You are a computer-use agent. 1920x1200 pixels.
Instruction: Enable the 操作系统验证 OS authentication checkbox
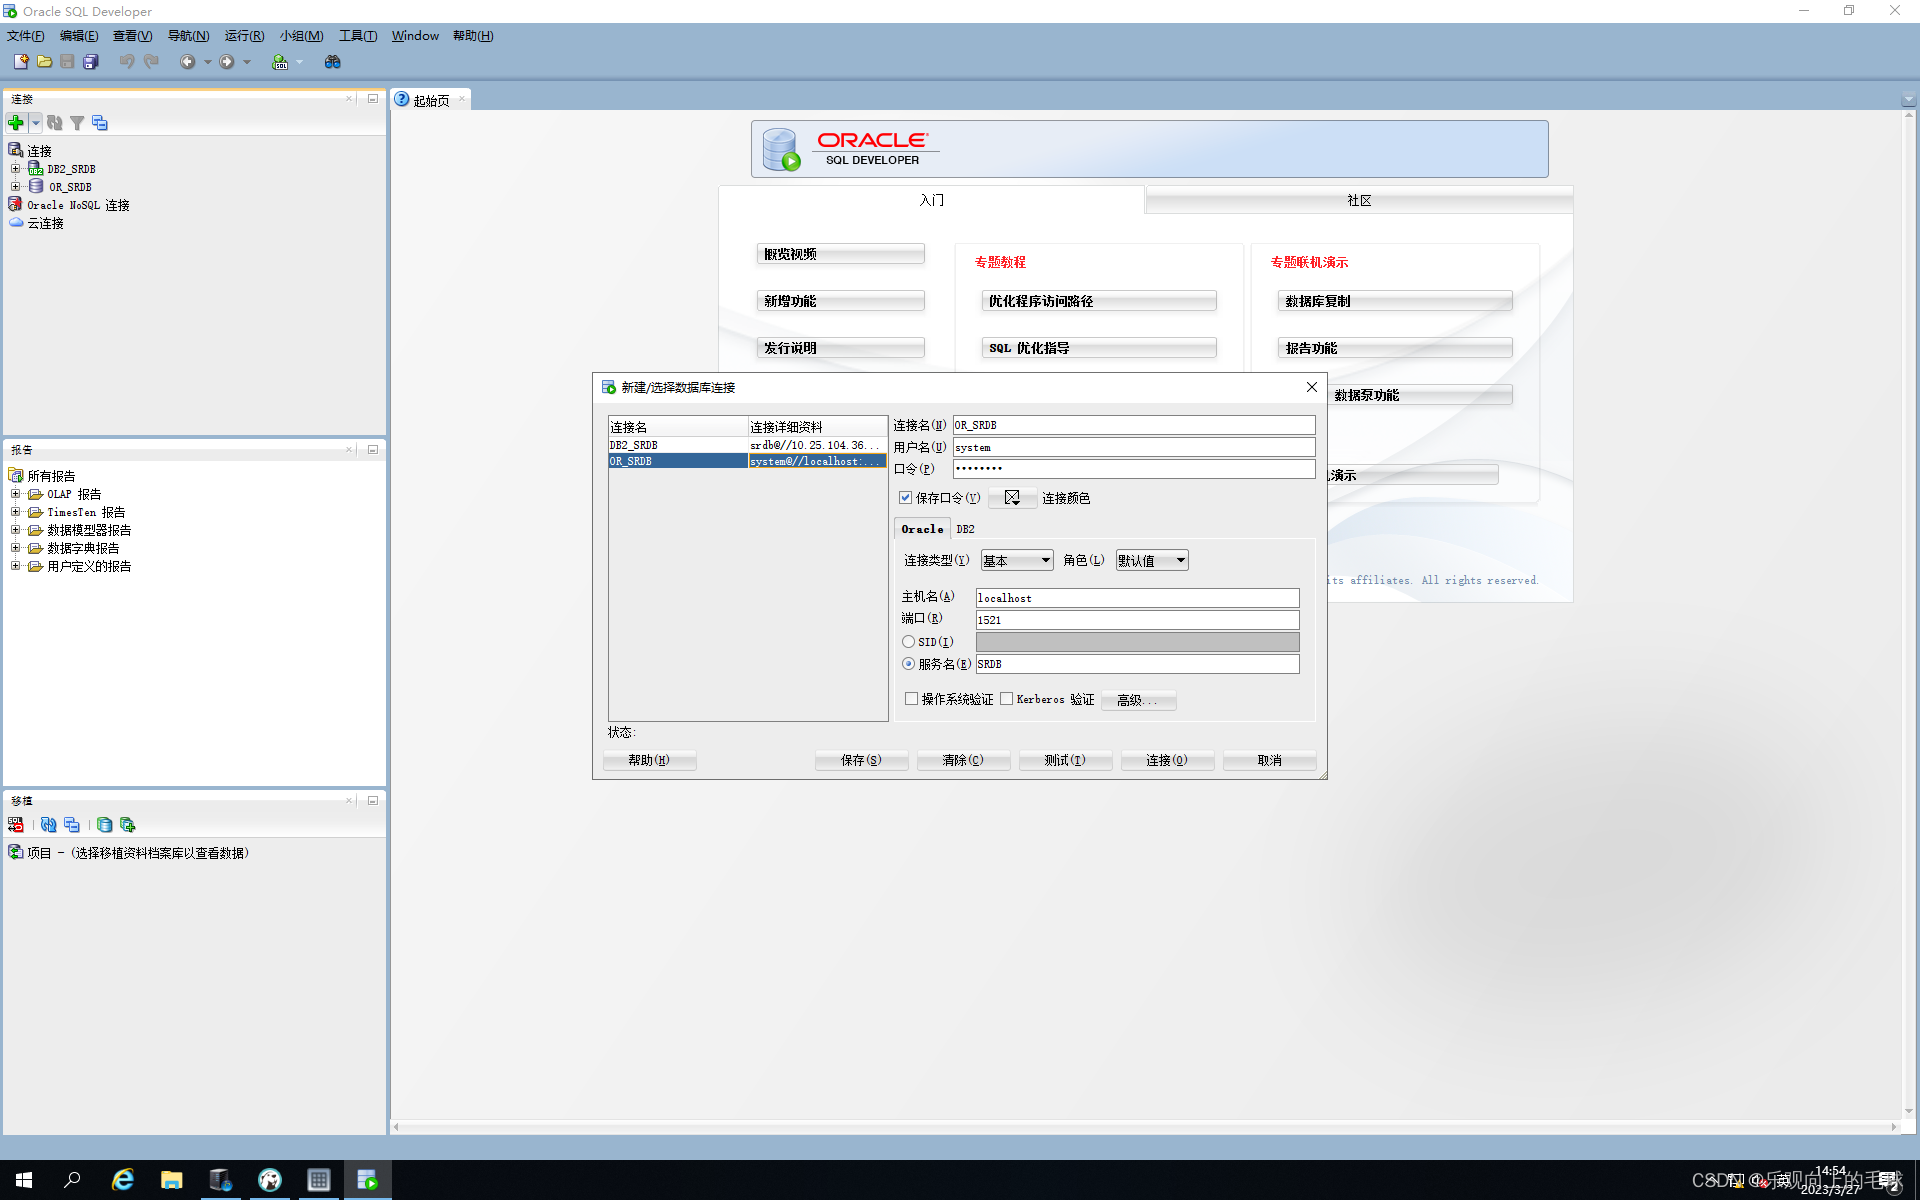[911, 699]
